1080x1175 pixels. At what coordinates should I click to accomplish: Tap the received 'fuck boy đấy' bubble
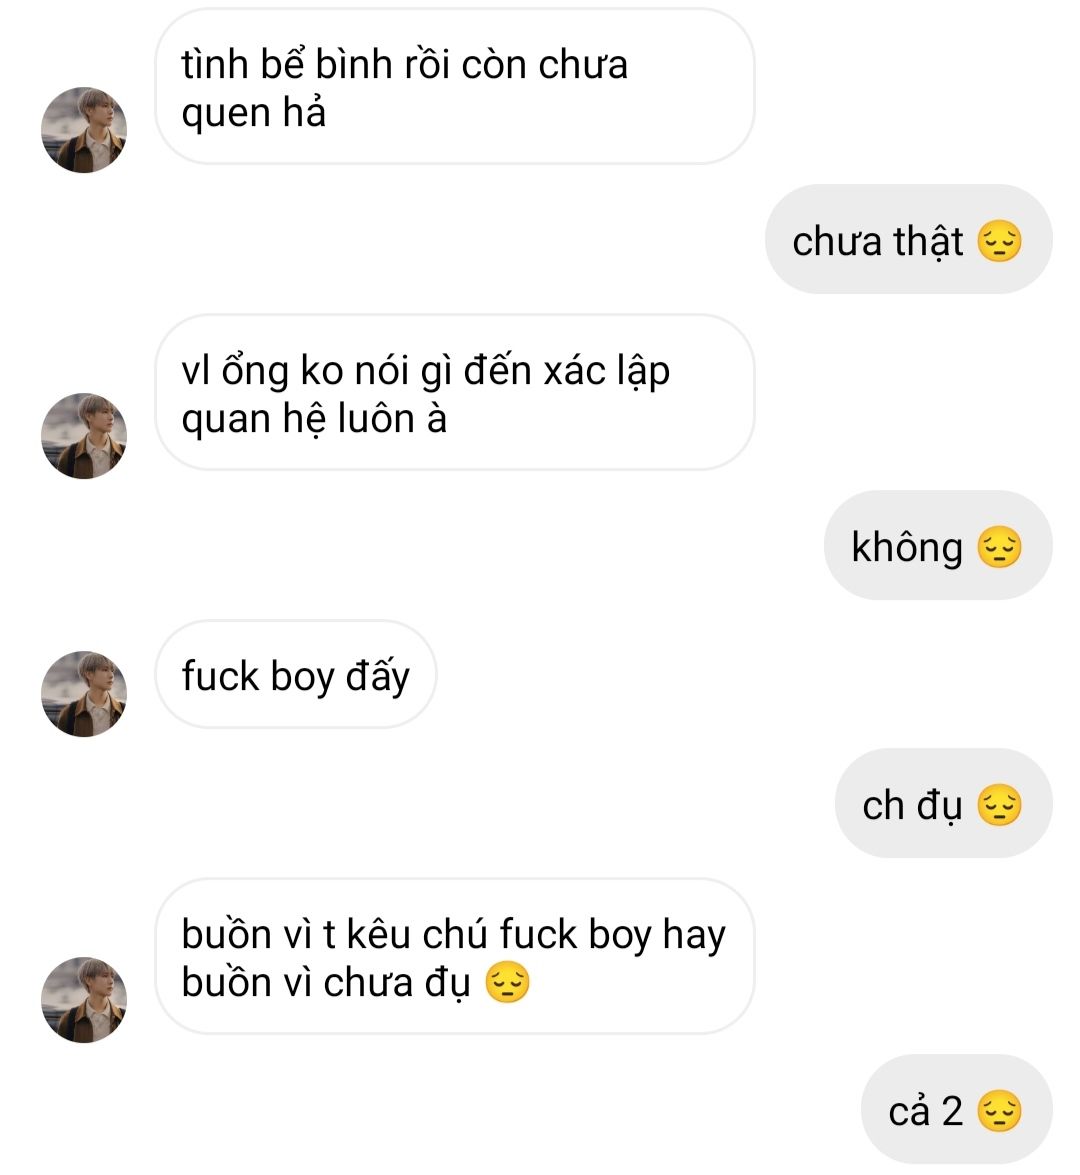pyautogui.click(x=295, y=674)
